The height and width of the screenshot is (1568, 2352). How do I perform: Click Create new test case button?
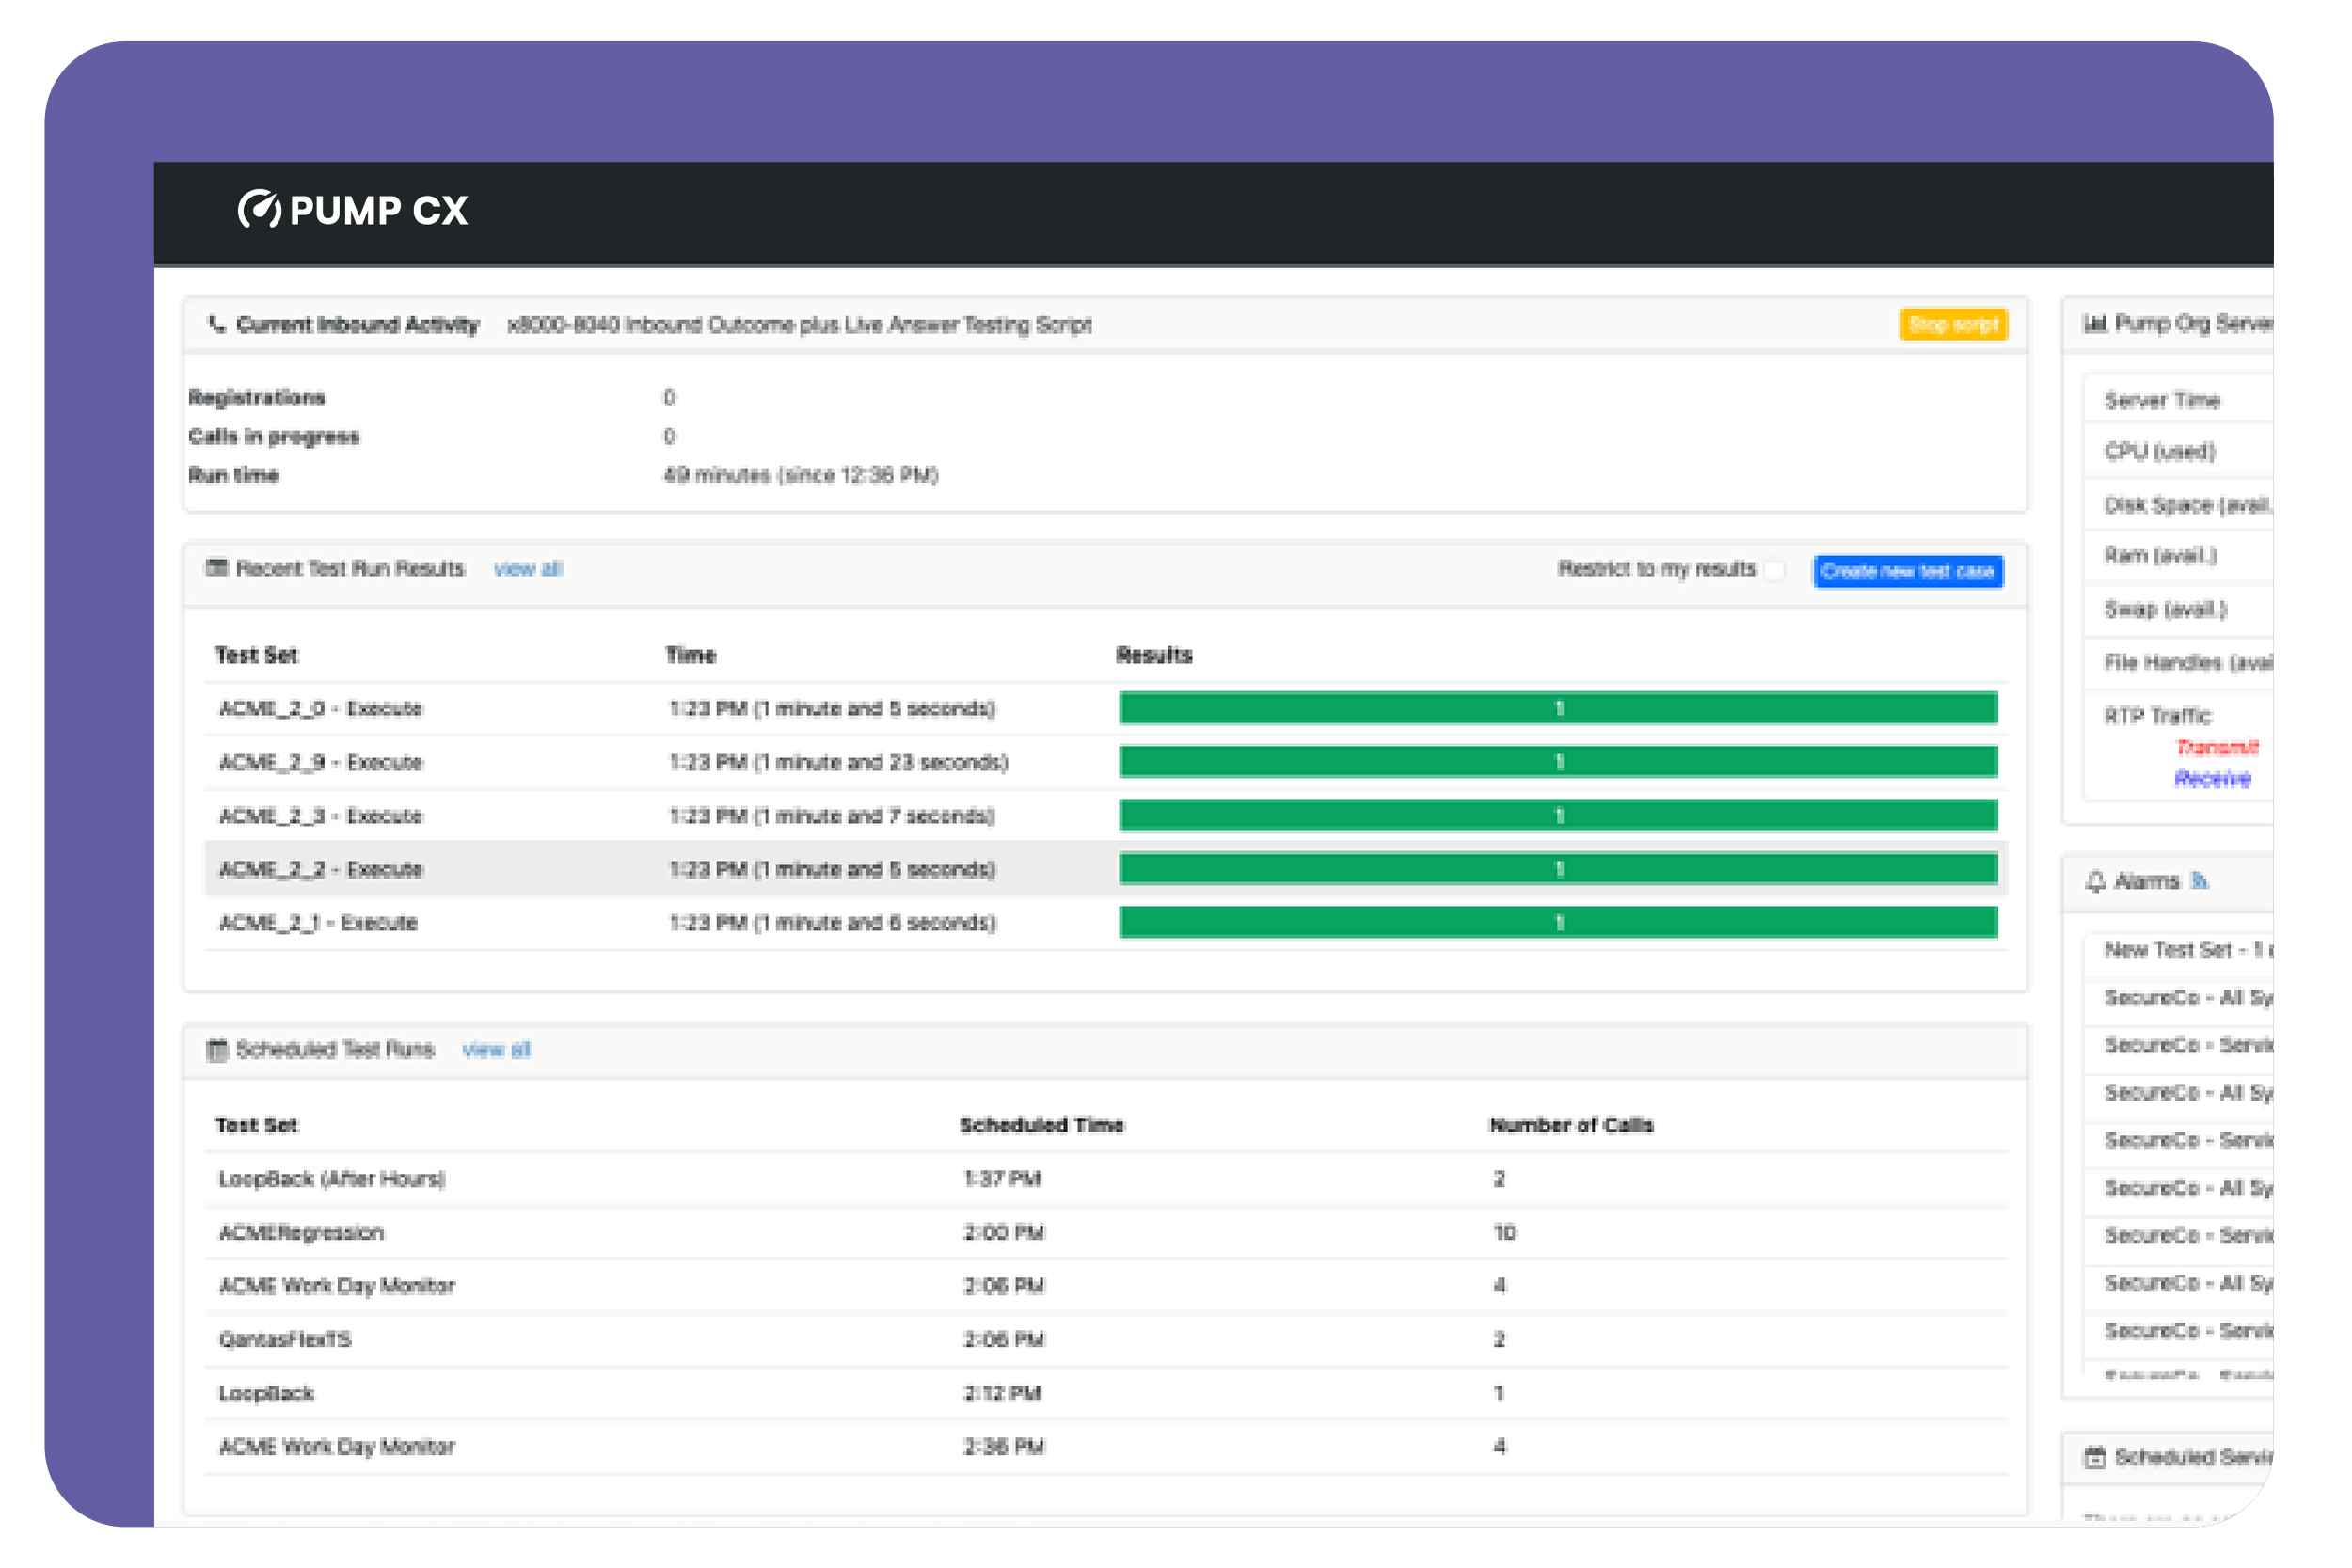1907,571
